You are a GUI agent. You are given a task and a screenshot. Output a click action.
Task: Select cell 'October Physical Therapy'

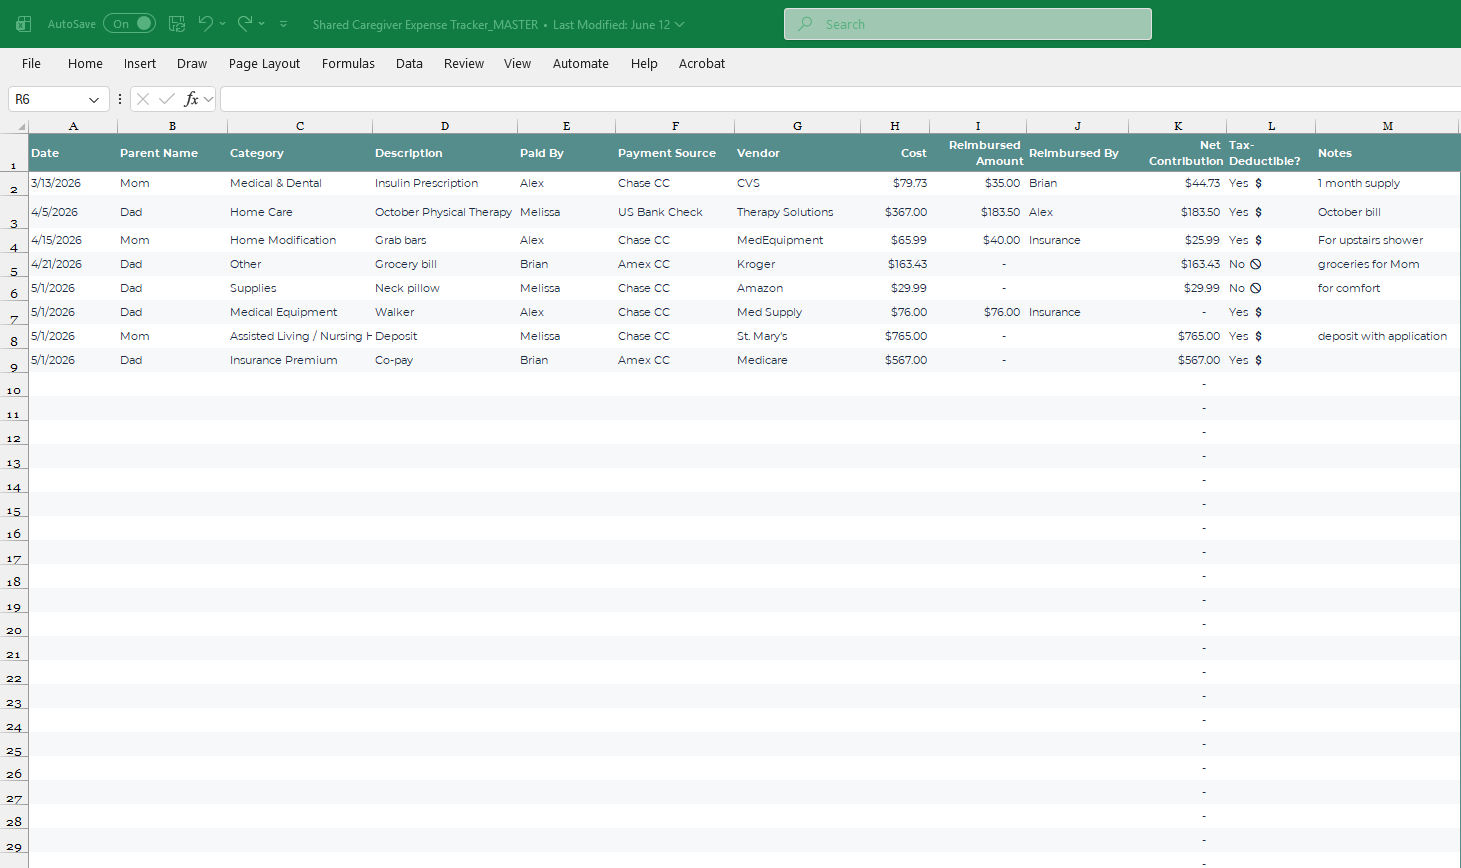pos(445,212)
